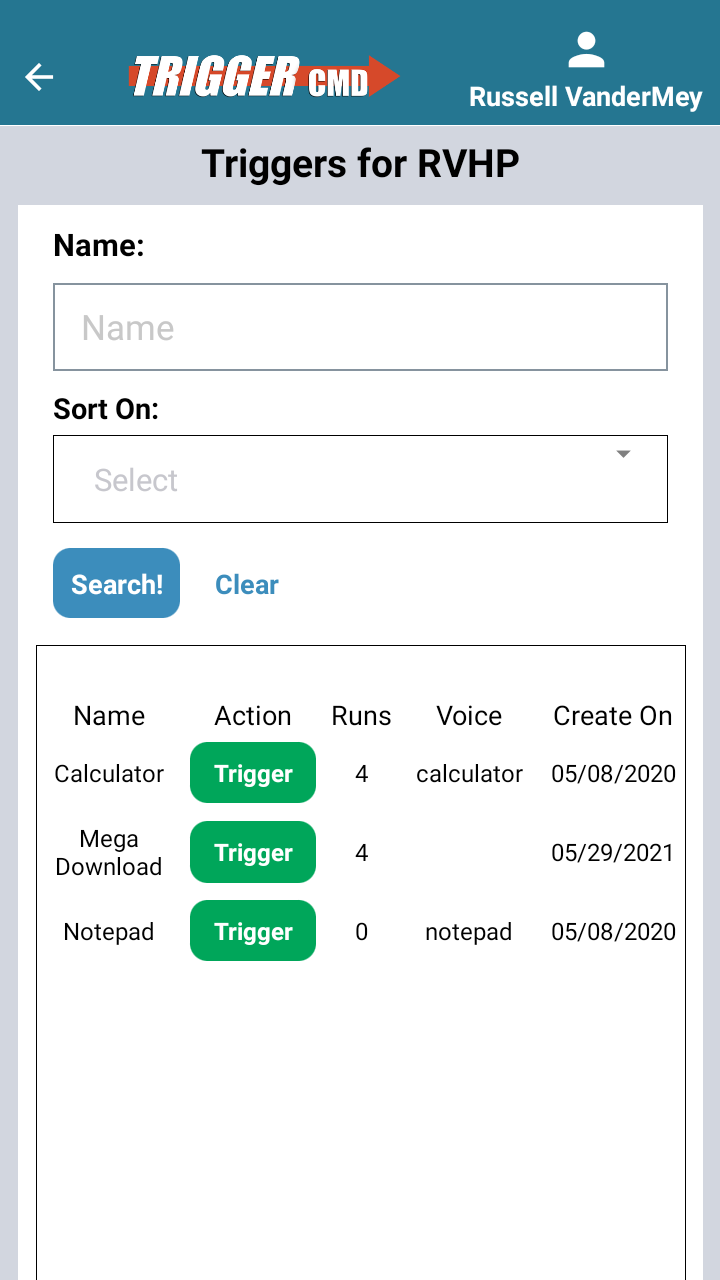Tap the back arrow in the header
The width and height of the screenshot is (720, 1280).
[x=39, y=77]
